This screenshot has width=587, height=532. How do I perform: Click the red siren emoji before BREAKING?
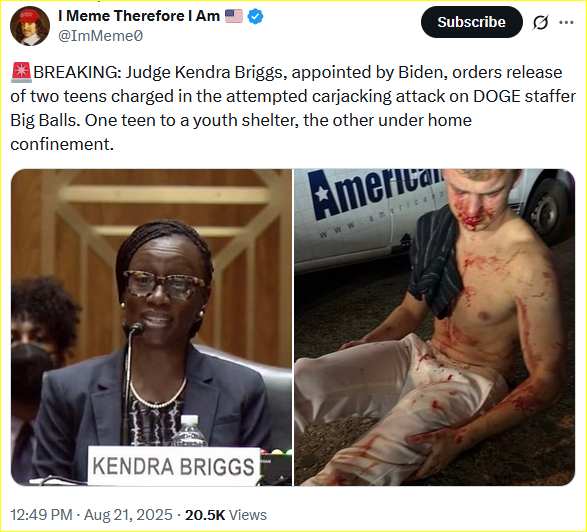pos(21,72)
